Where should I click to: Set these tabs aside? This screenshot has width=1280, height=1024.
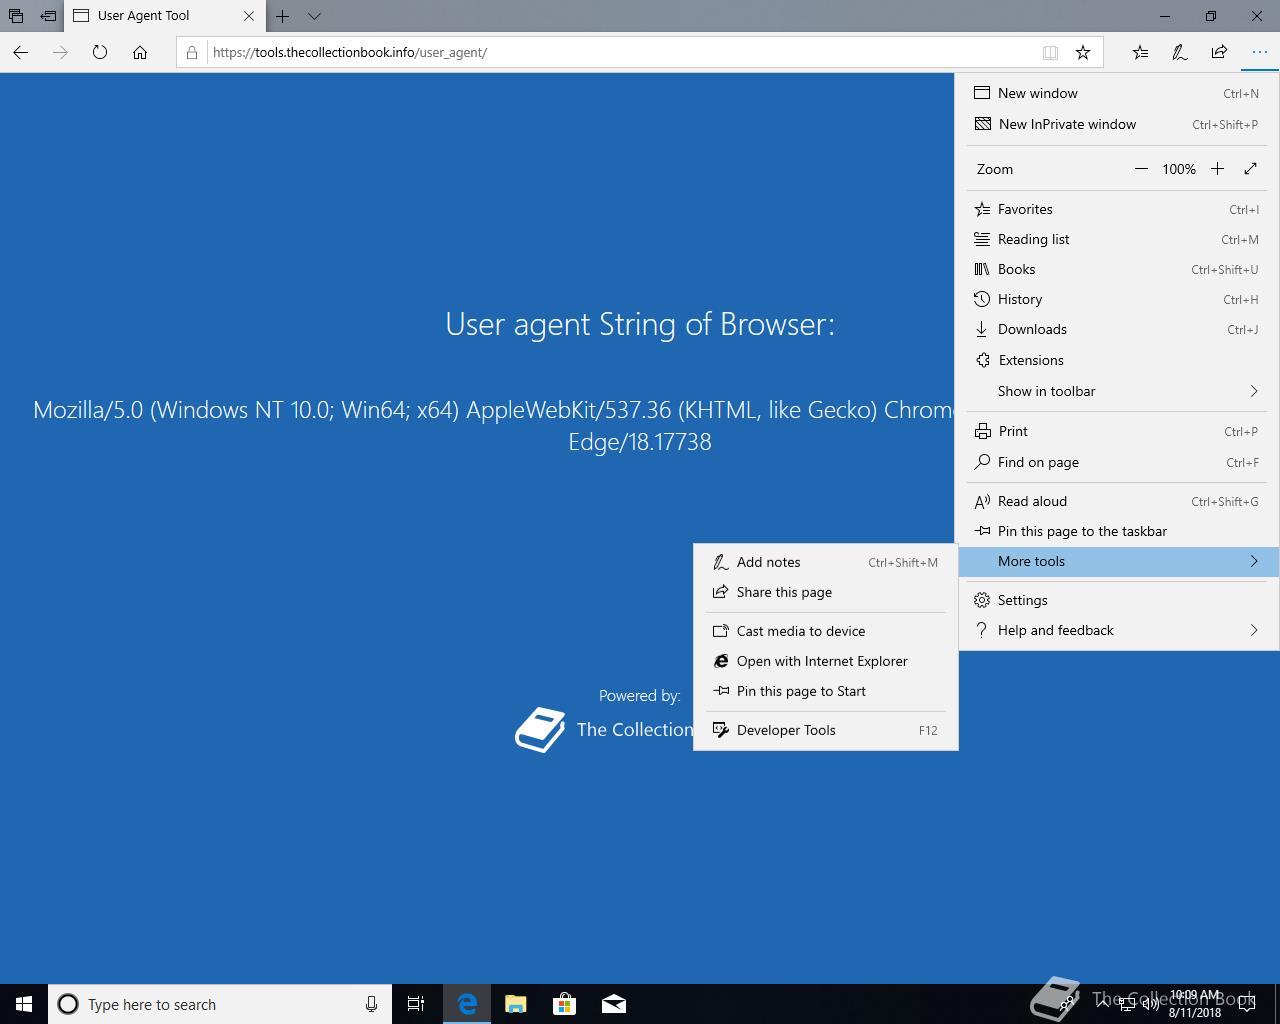[48, 16]
